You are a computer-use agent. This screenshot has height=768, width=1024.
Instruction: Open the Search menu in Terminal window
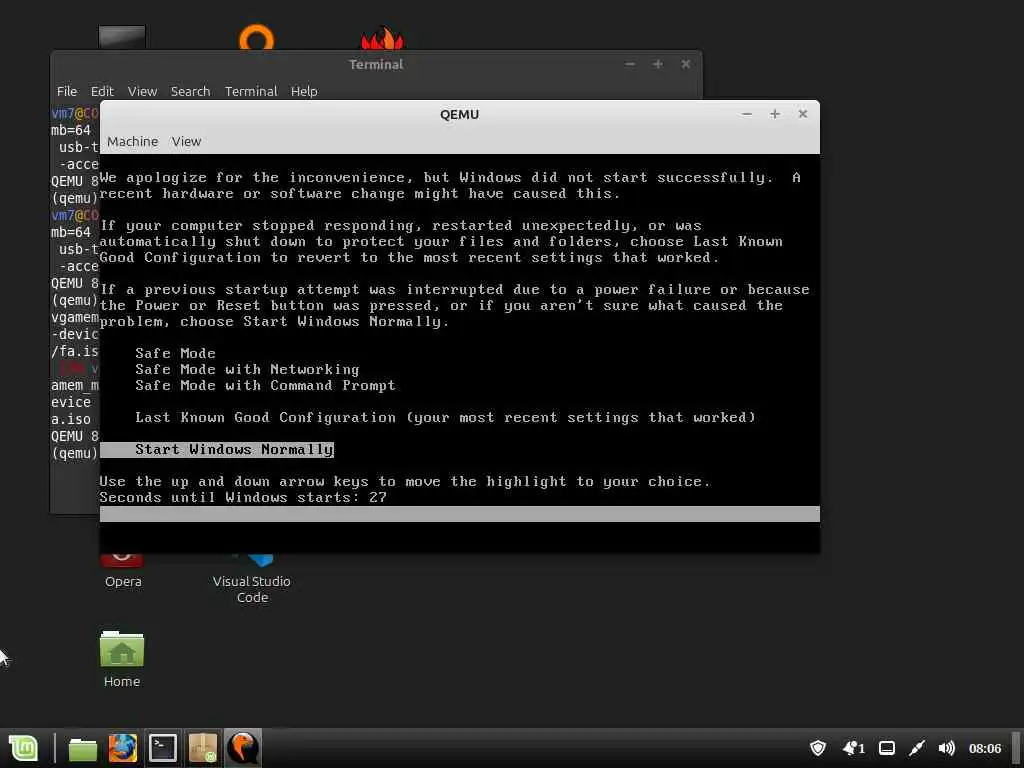(191, 91)
